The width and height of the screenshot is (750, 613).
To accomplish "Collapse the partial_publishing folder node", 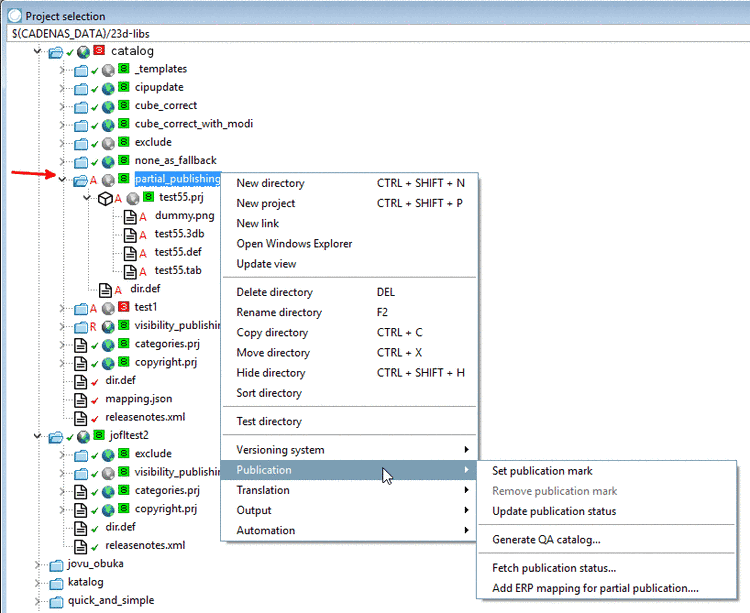I will pyautogui.click(x=62, y=180).
